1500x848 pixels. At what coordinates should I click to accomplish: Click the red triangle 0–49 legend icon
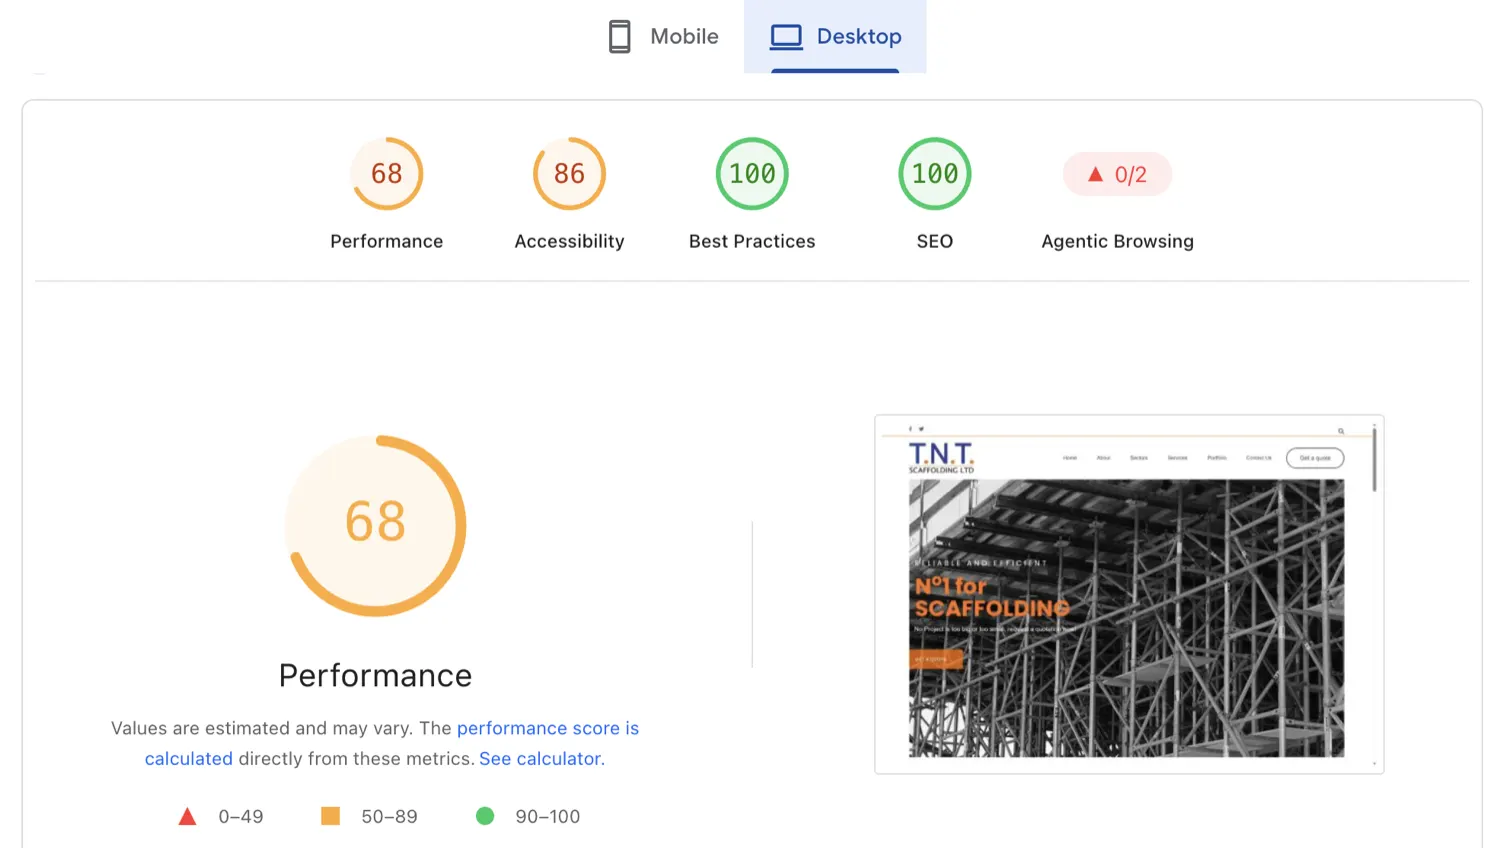coord(187,817)
